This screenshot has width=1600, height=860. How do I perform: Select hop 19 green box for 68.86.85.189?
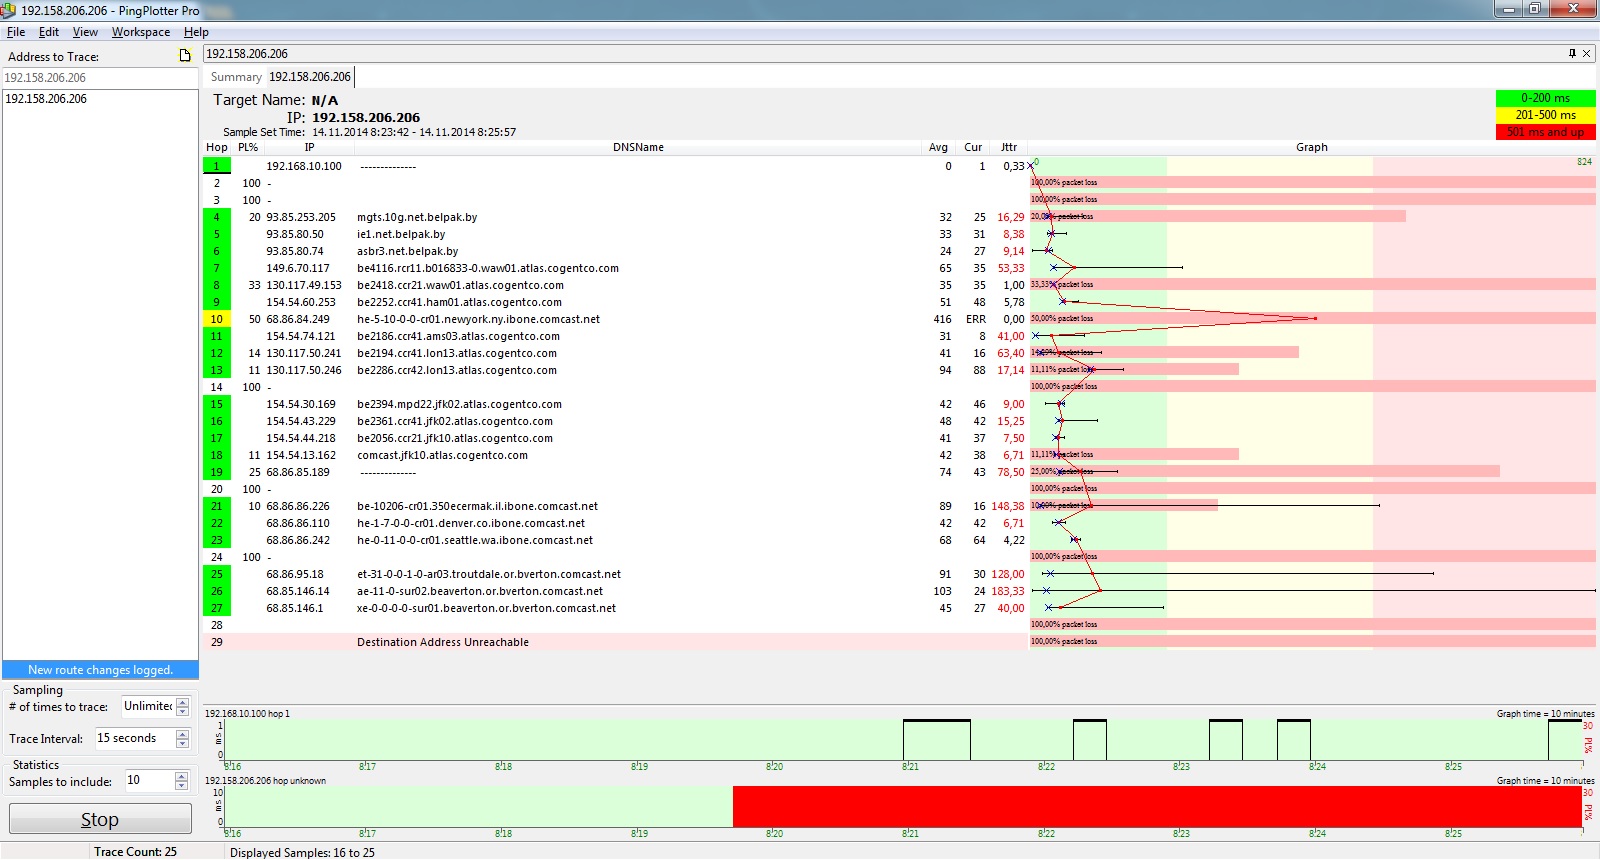click(216, 472)
